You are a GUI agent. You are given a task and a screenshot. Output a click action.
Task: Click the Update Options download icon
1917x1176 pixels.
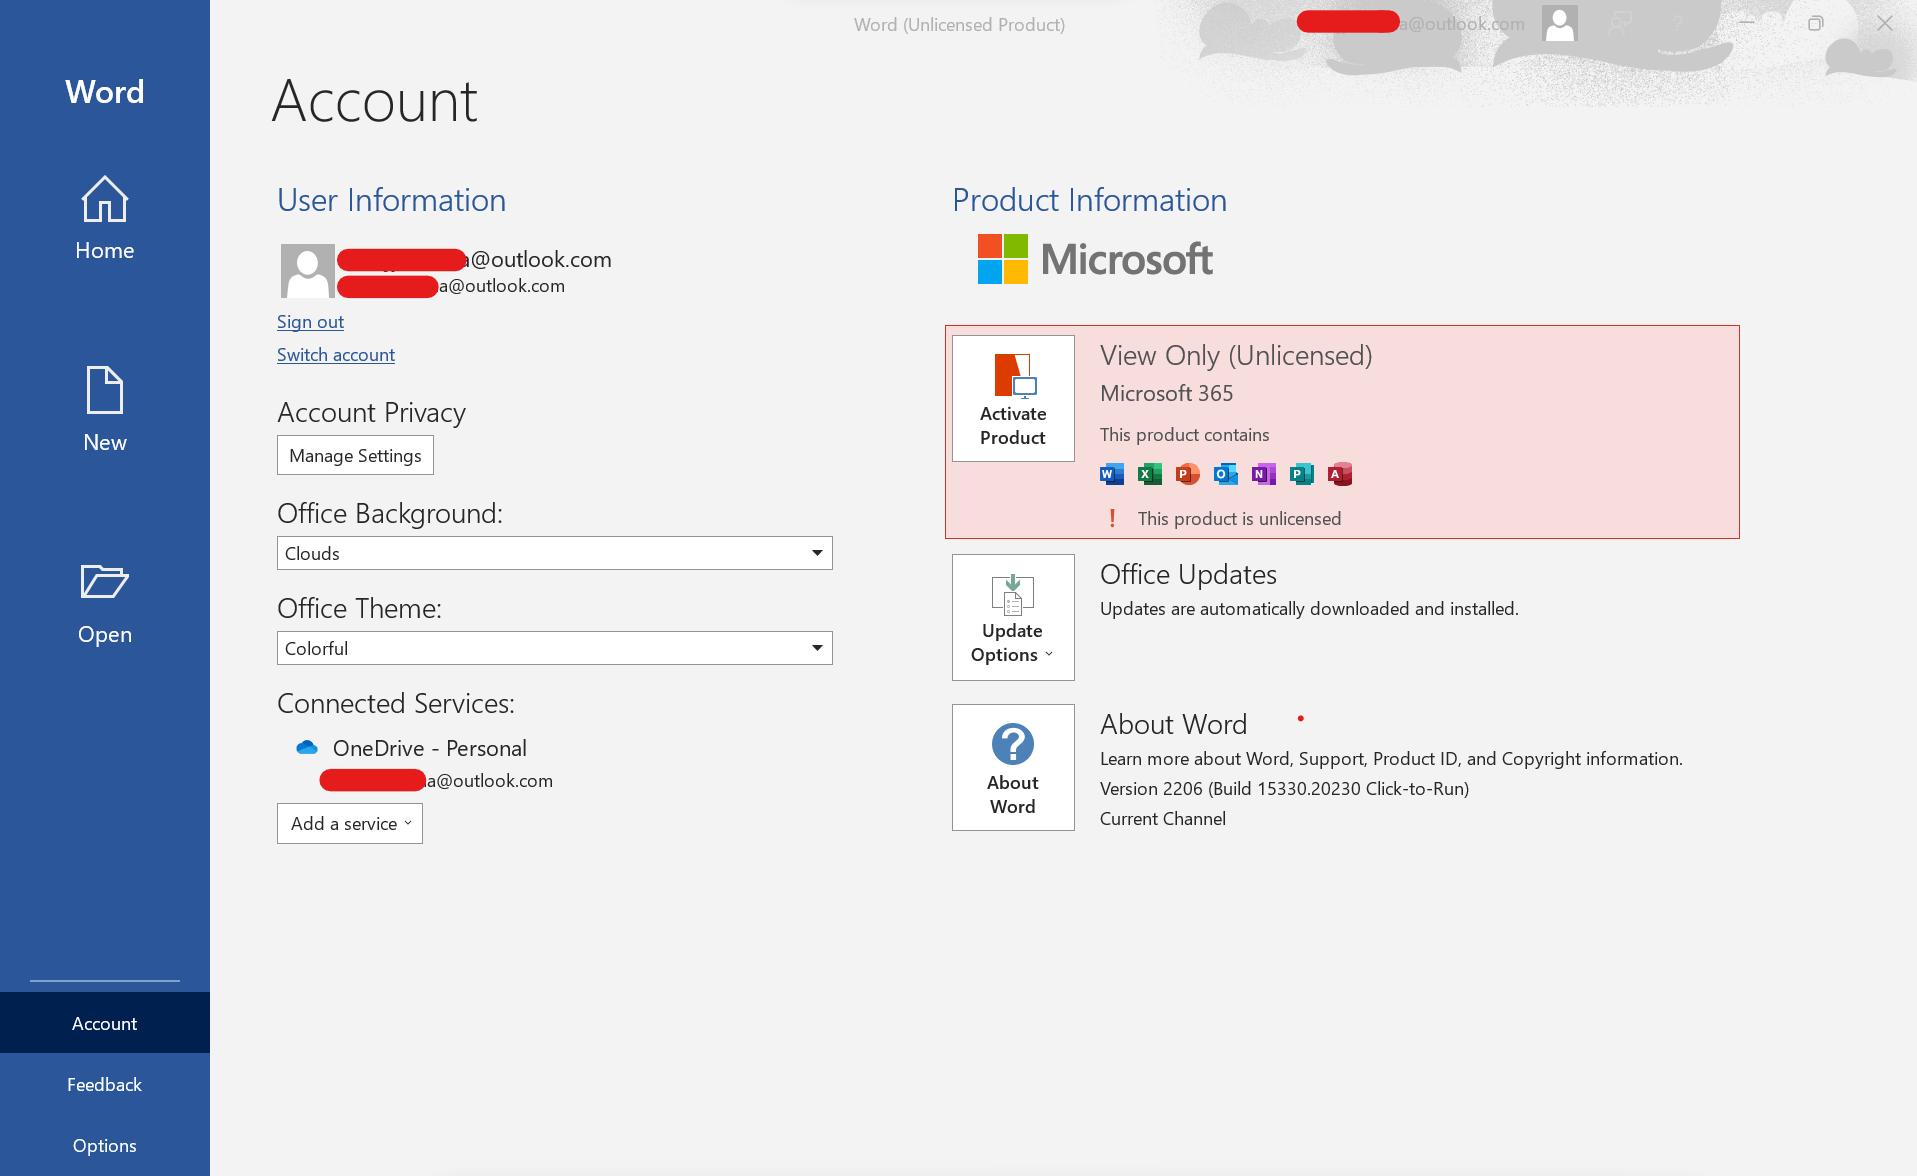tap(1012, 597)
